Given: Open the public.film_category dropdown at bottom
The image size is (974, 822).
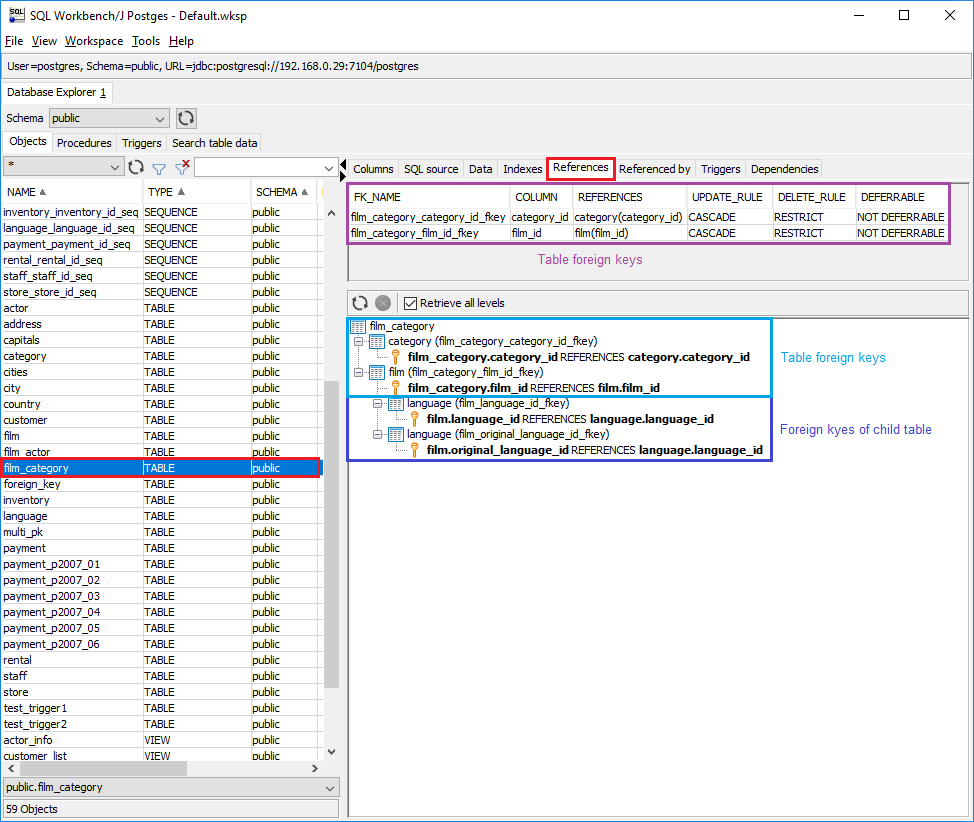Looking at the screenshot, I should pos(170,787).
